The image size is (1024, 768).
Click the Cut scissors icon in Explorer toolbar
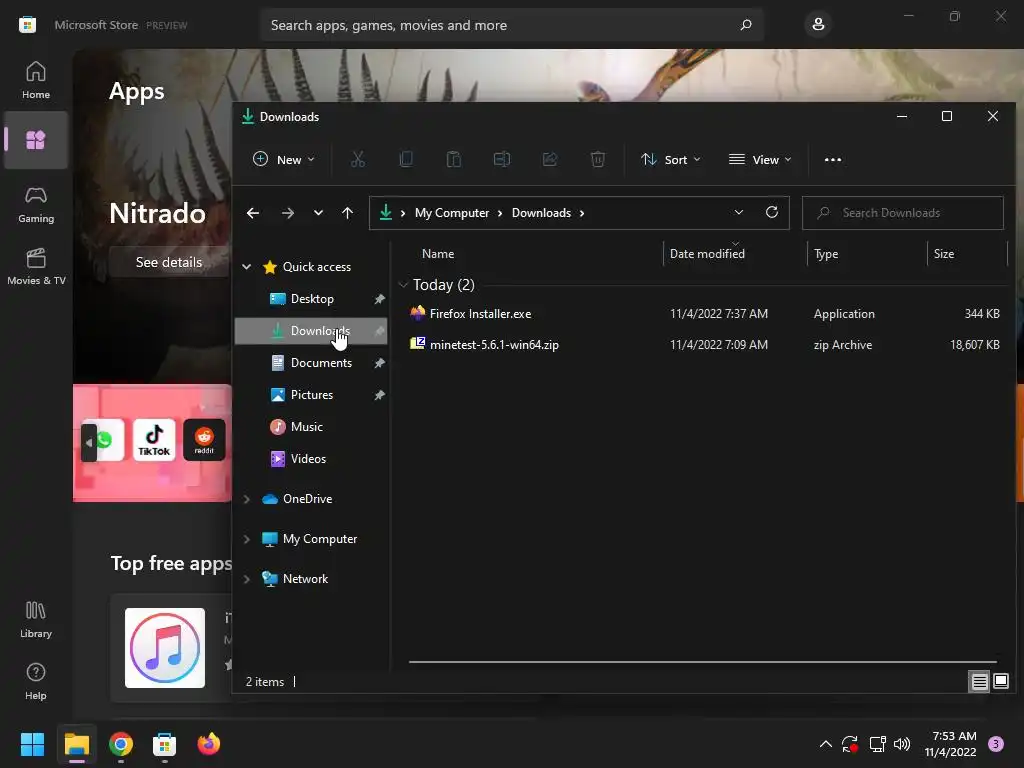358,159
